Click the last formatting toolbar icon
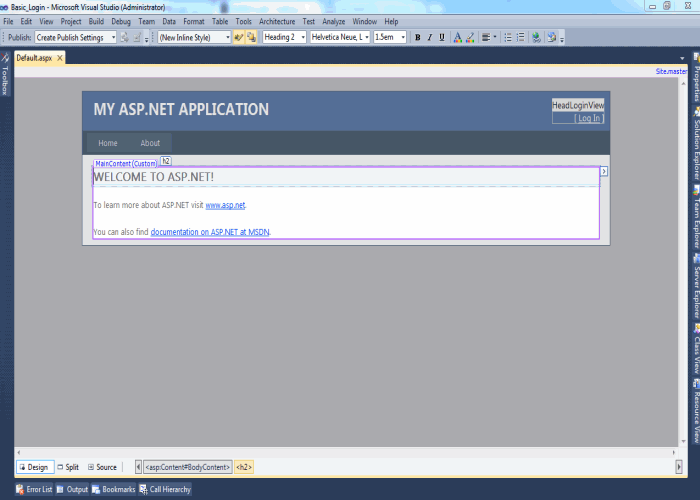The height and width of the screenshot is (500, 700). [552, 38]
